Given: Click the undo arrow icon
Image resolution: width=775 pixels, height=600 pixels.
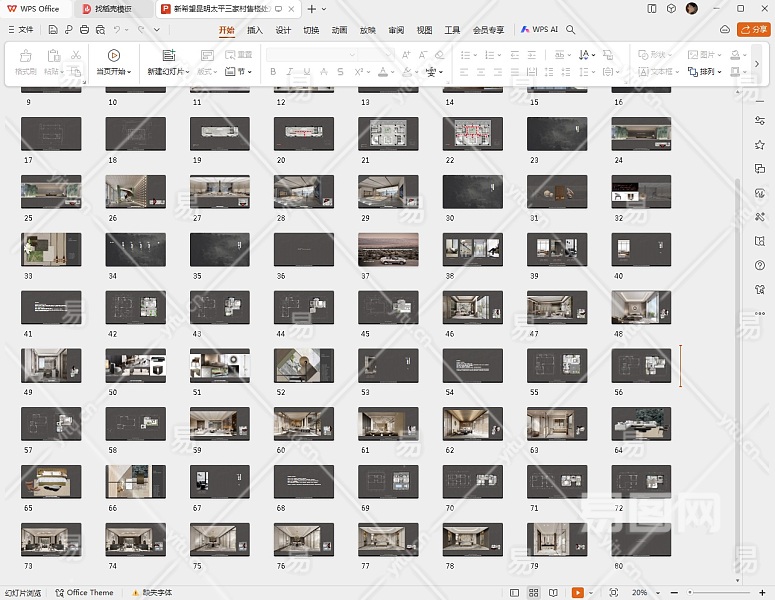Looking at the screenshot, I should pos(117,30).
